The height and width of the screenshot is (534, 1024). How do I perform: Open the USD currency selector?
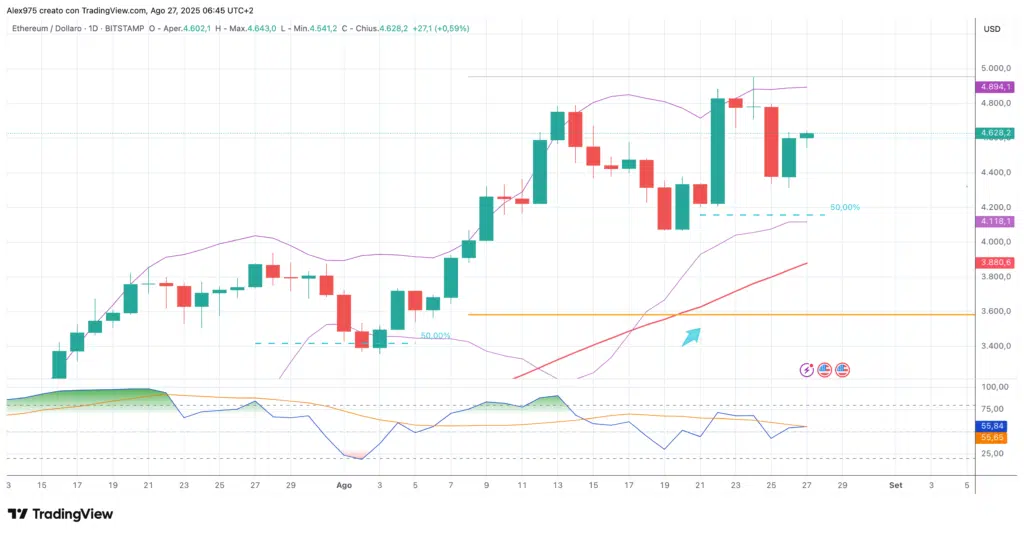992,29
